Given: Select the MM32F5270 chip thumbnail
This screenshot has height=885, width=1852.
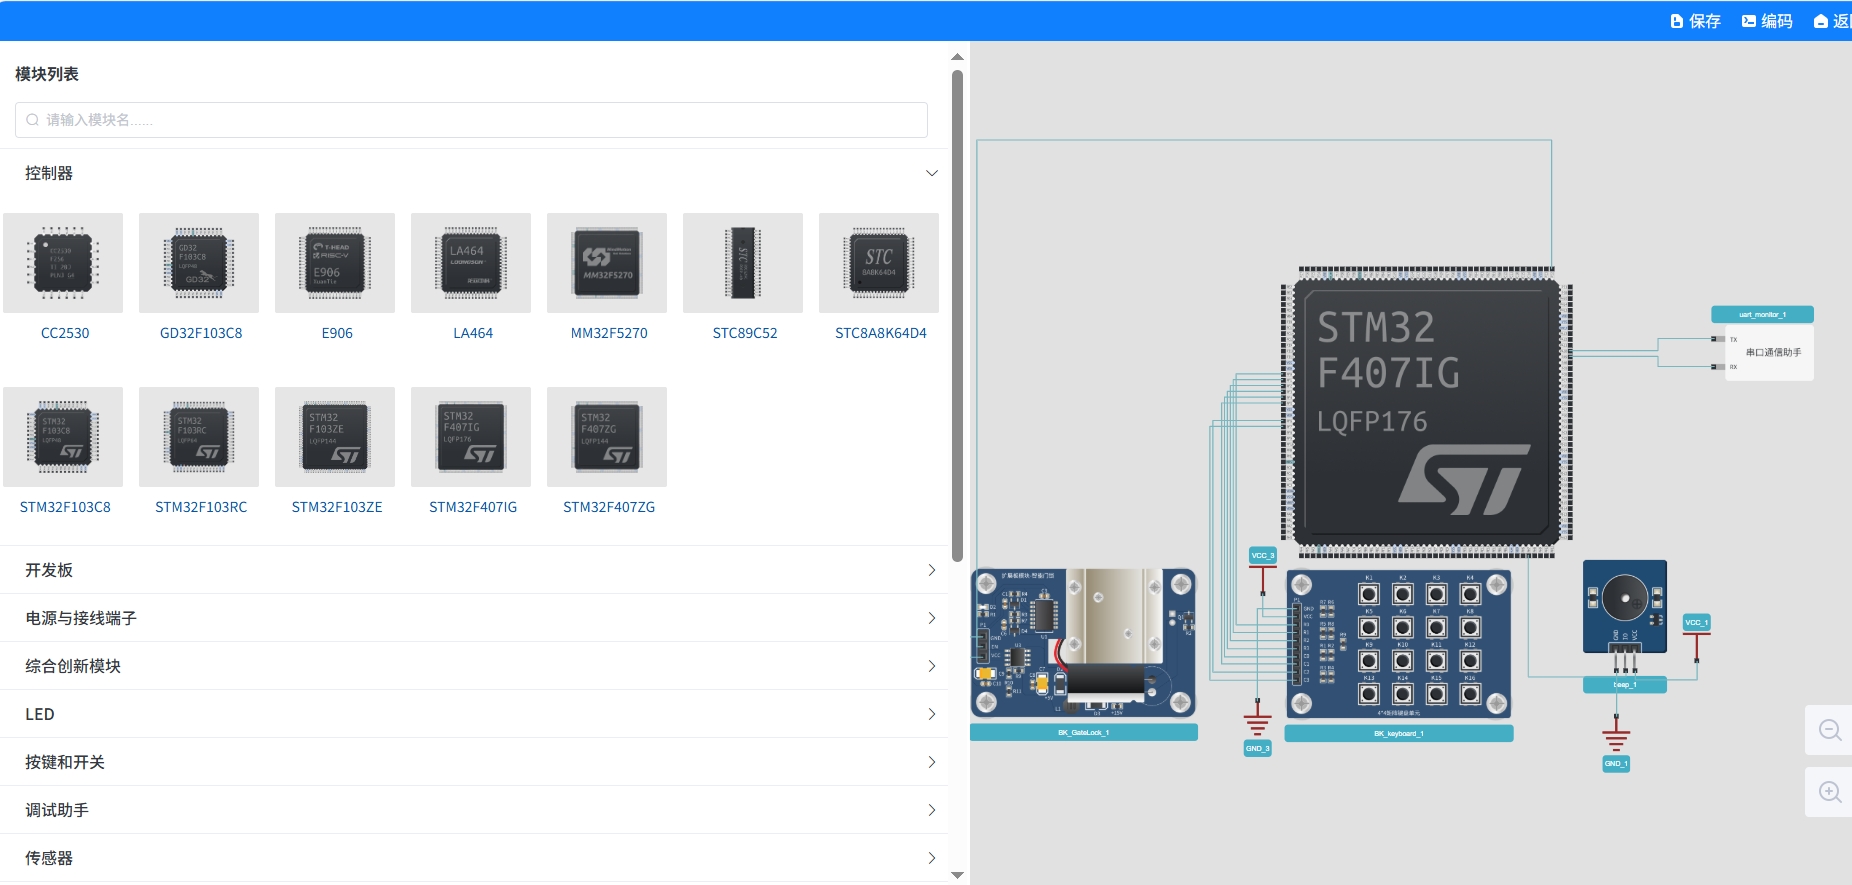Looking at the screenshot, I should pyautogui.click(x=607, y=263).
